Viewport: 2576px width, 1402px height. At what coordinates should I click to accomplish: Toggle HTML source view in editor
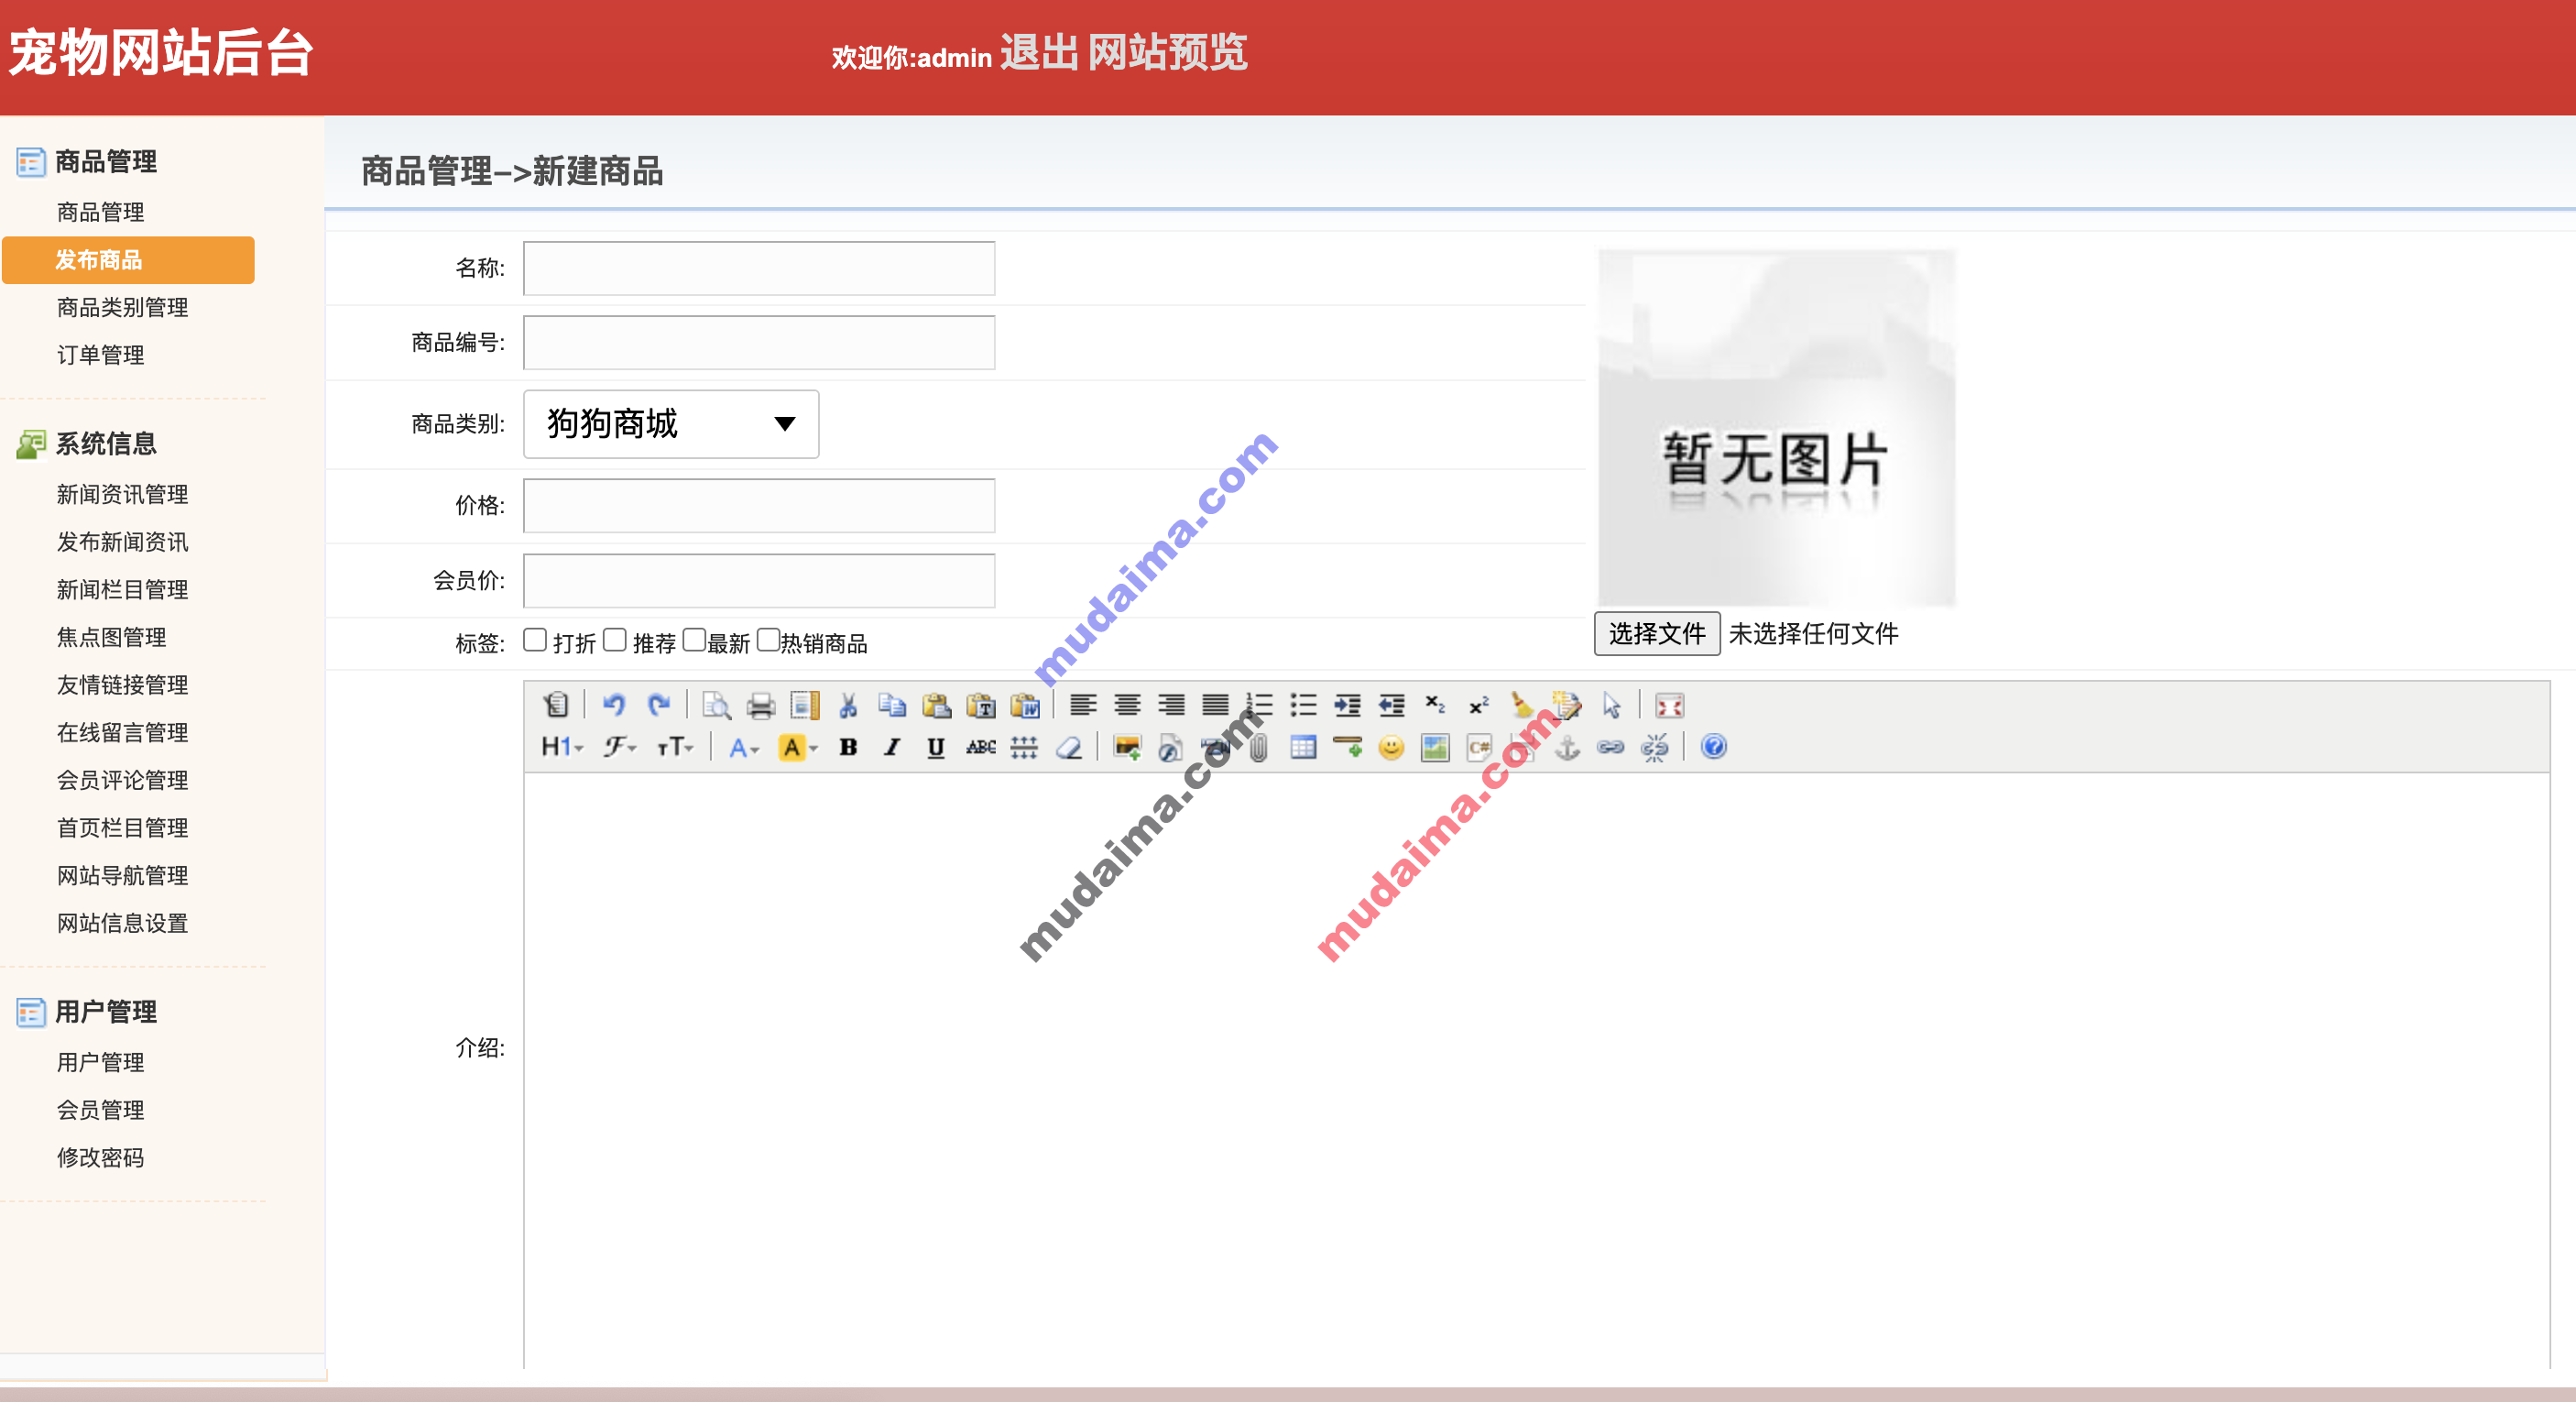pyautogui.click(x=556, y=705)
